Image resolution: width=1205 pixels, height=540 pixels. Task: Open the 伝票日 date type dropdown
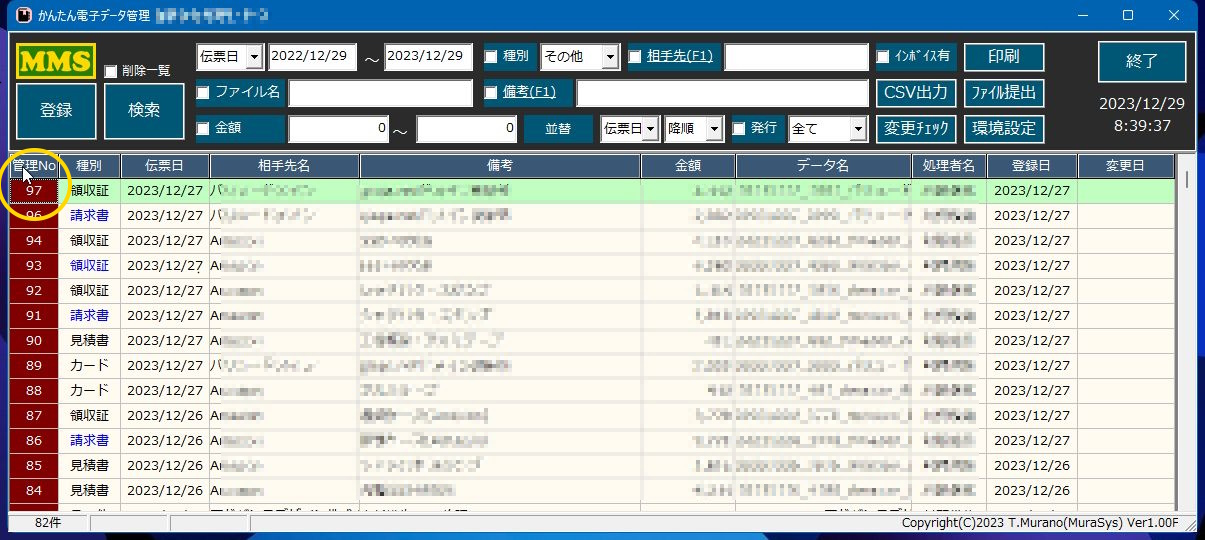(254, 57)
